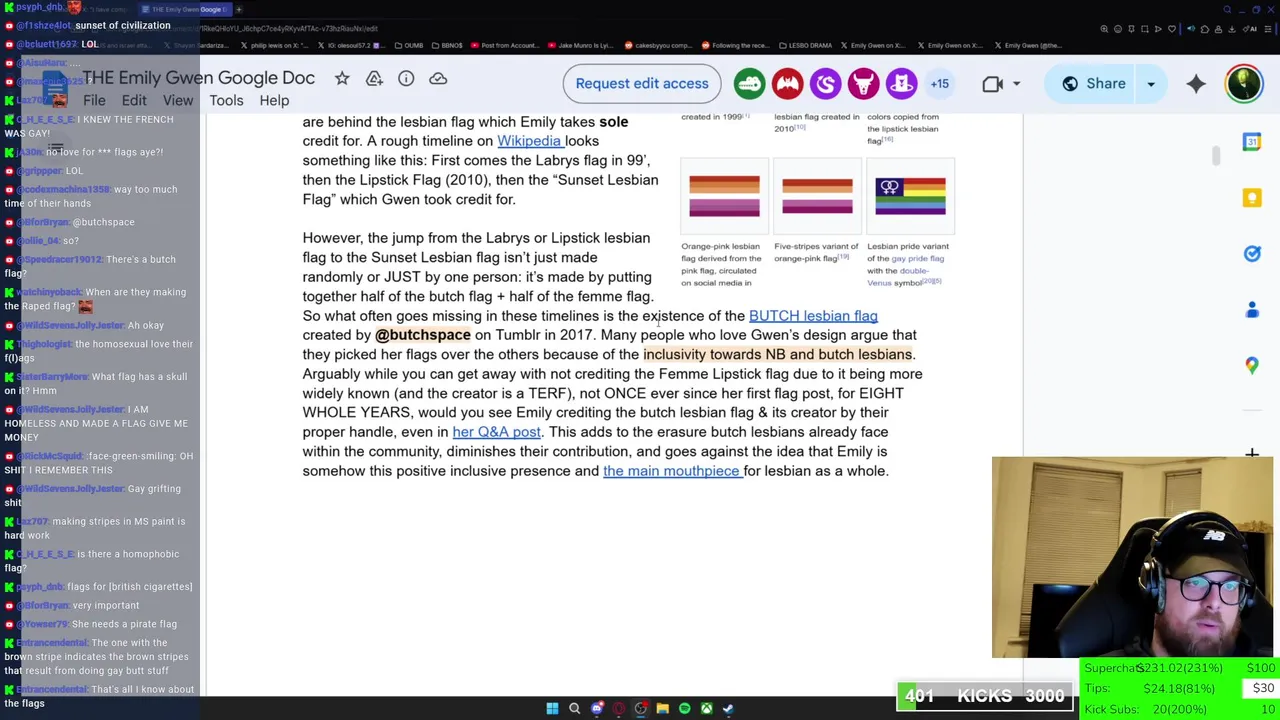This screenshot has height=720, width=1280.
Task: Open Steam from the taskbar
Action: [x=728, y=708]
